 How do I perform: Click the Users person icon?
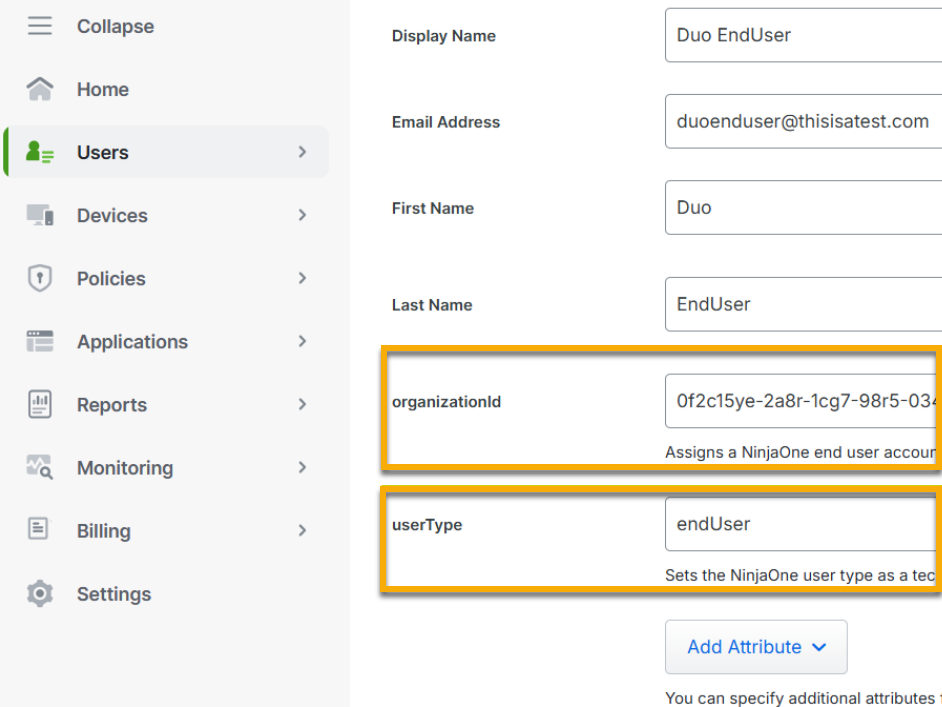pos(40,152)
